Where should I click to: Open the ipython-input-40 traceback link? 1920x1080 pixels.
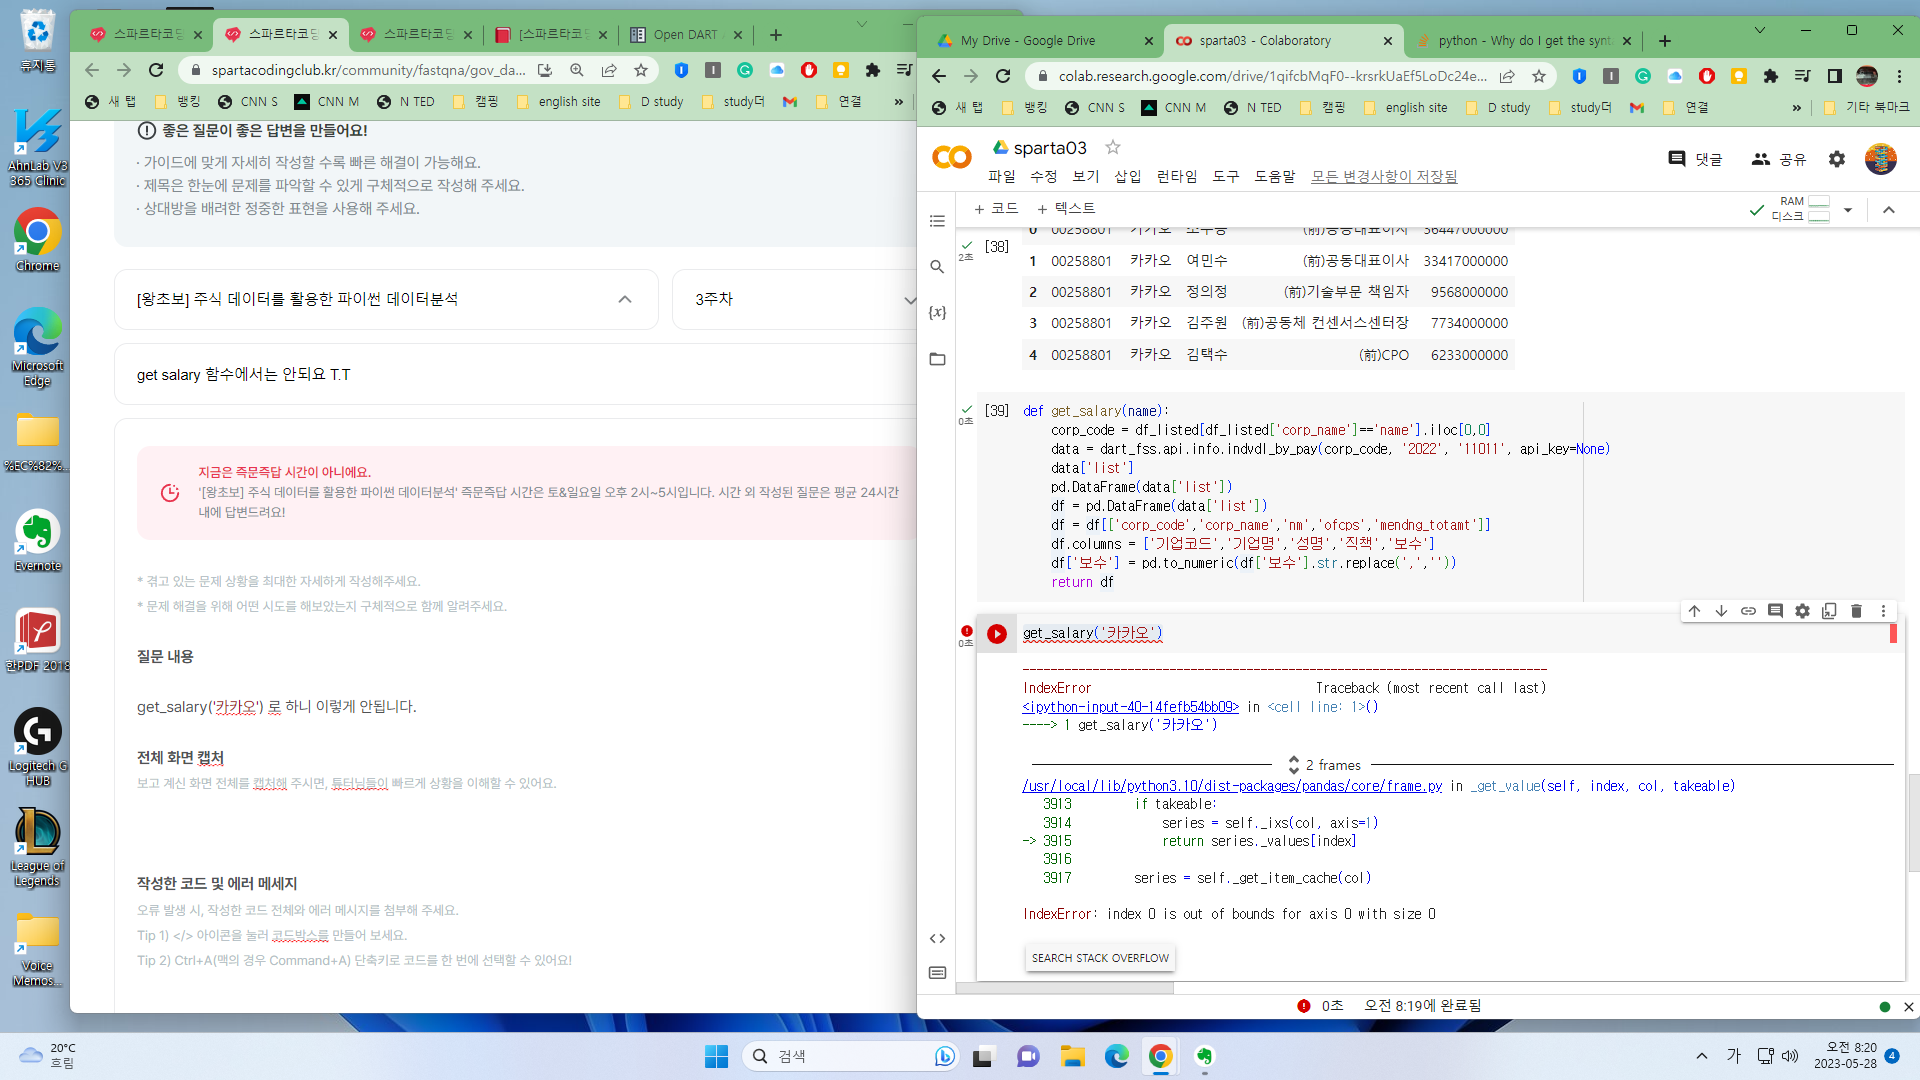(x=1130, y=707)
